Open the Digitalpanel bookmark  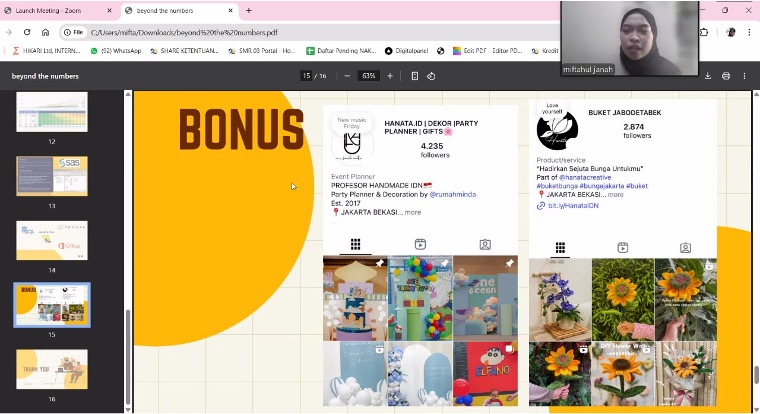(406, 50)
